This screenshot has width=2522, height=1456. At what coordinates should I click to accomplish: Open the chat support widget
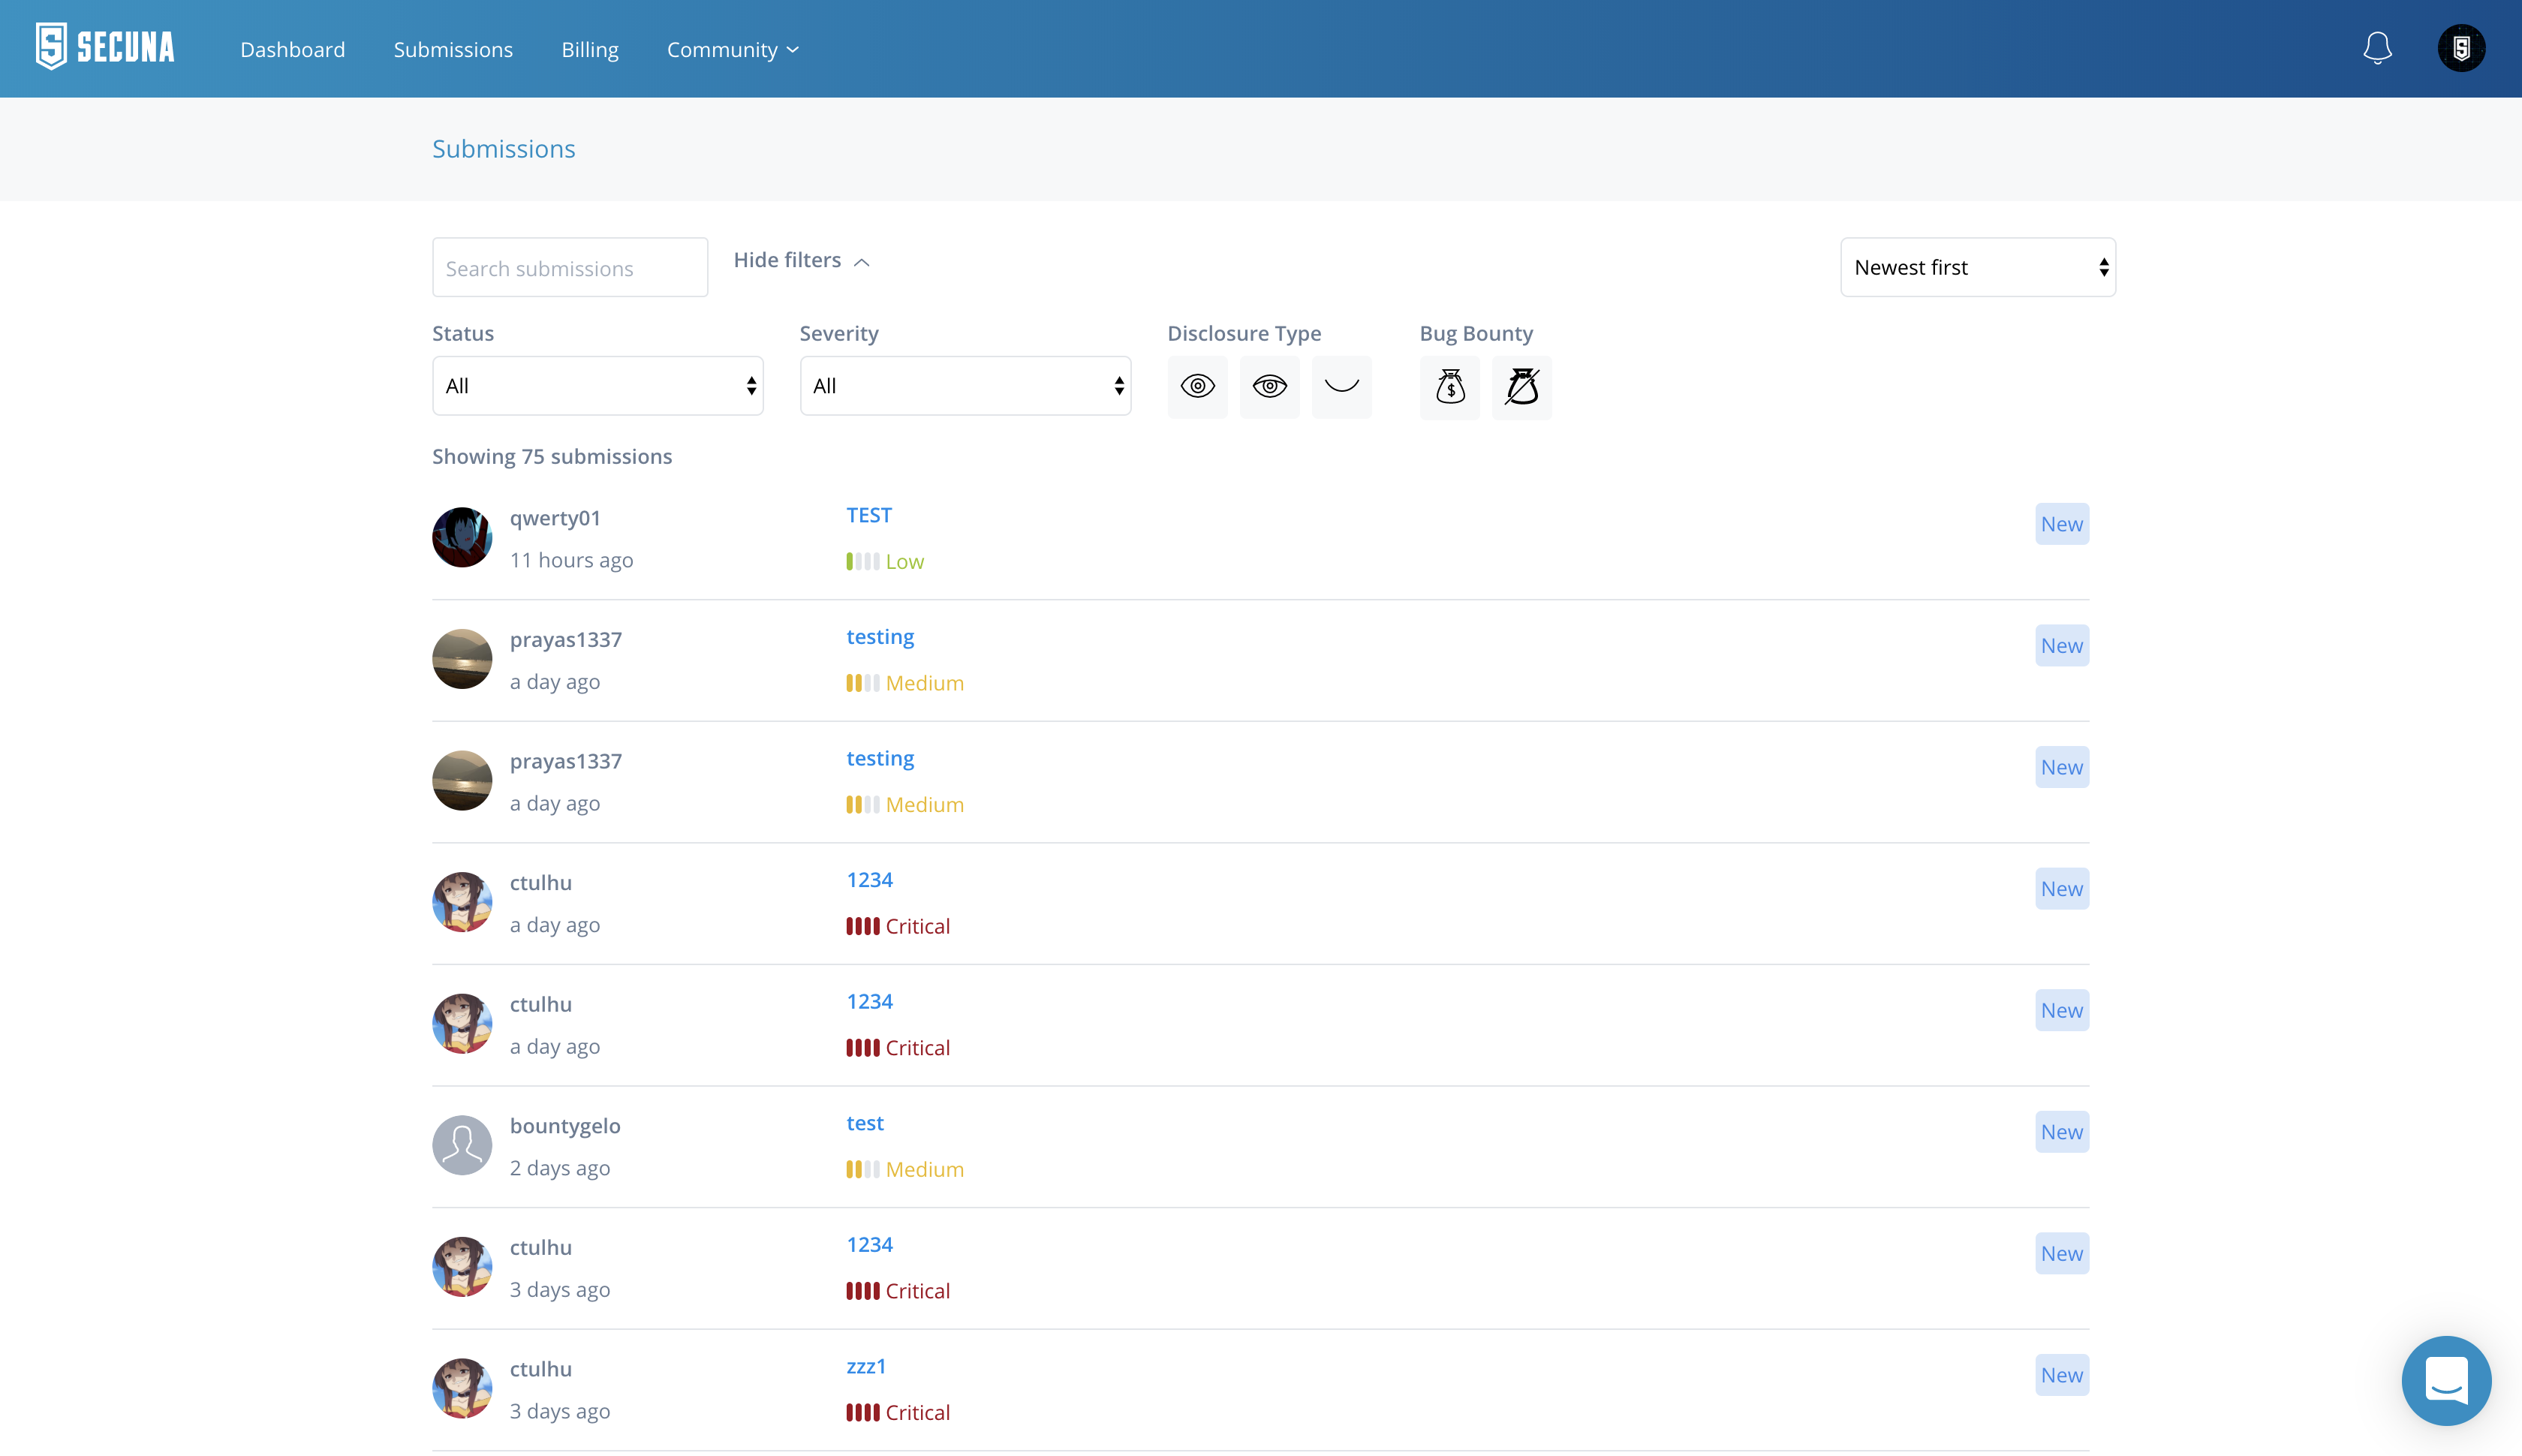tap(2446, 1380)
